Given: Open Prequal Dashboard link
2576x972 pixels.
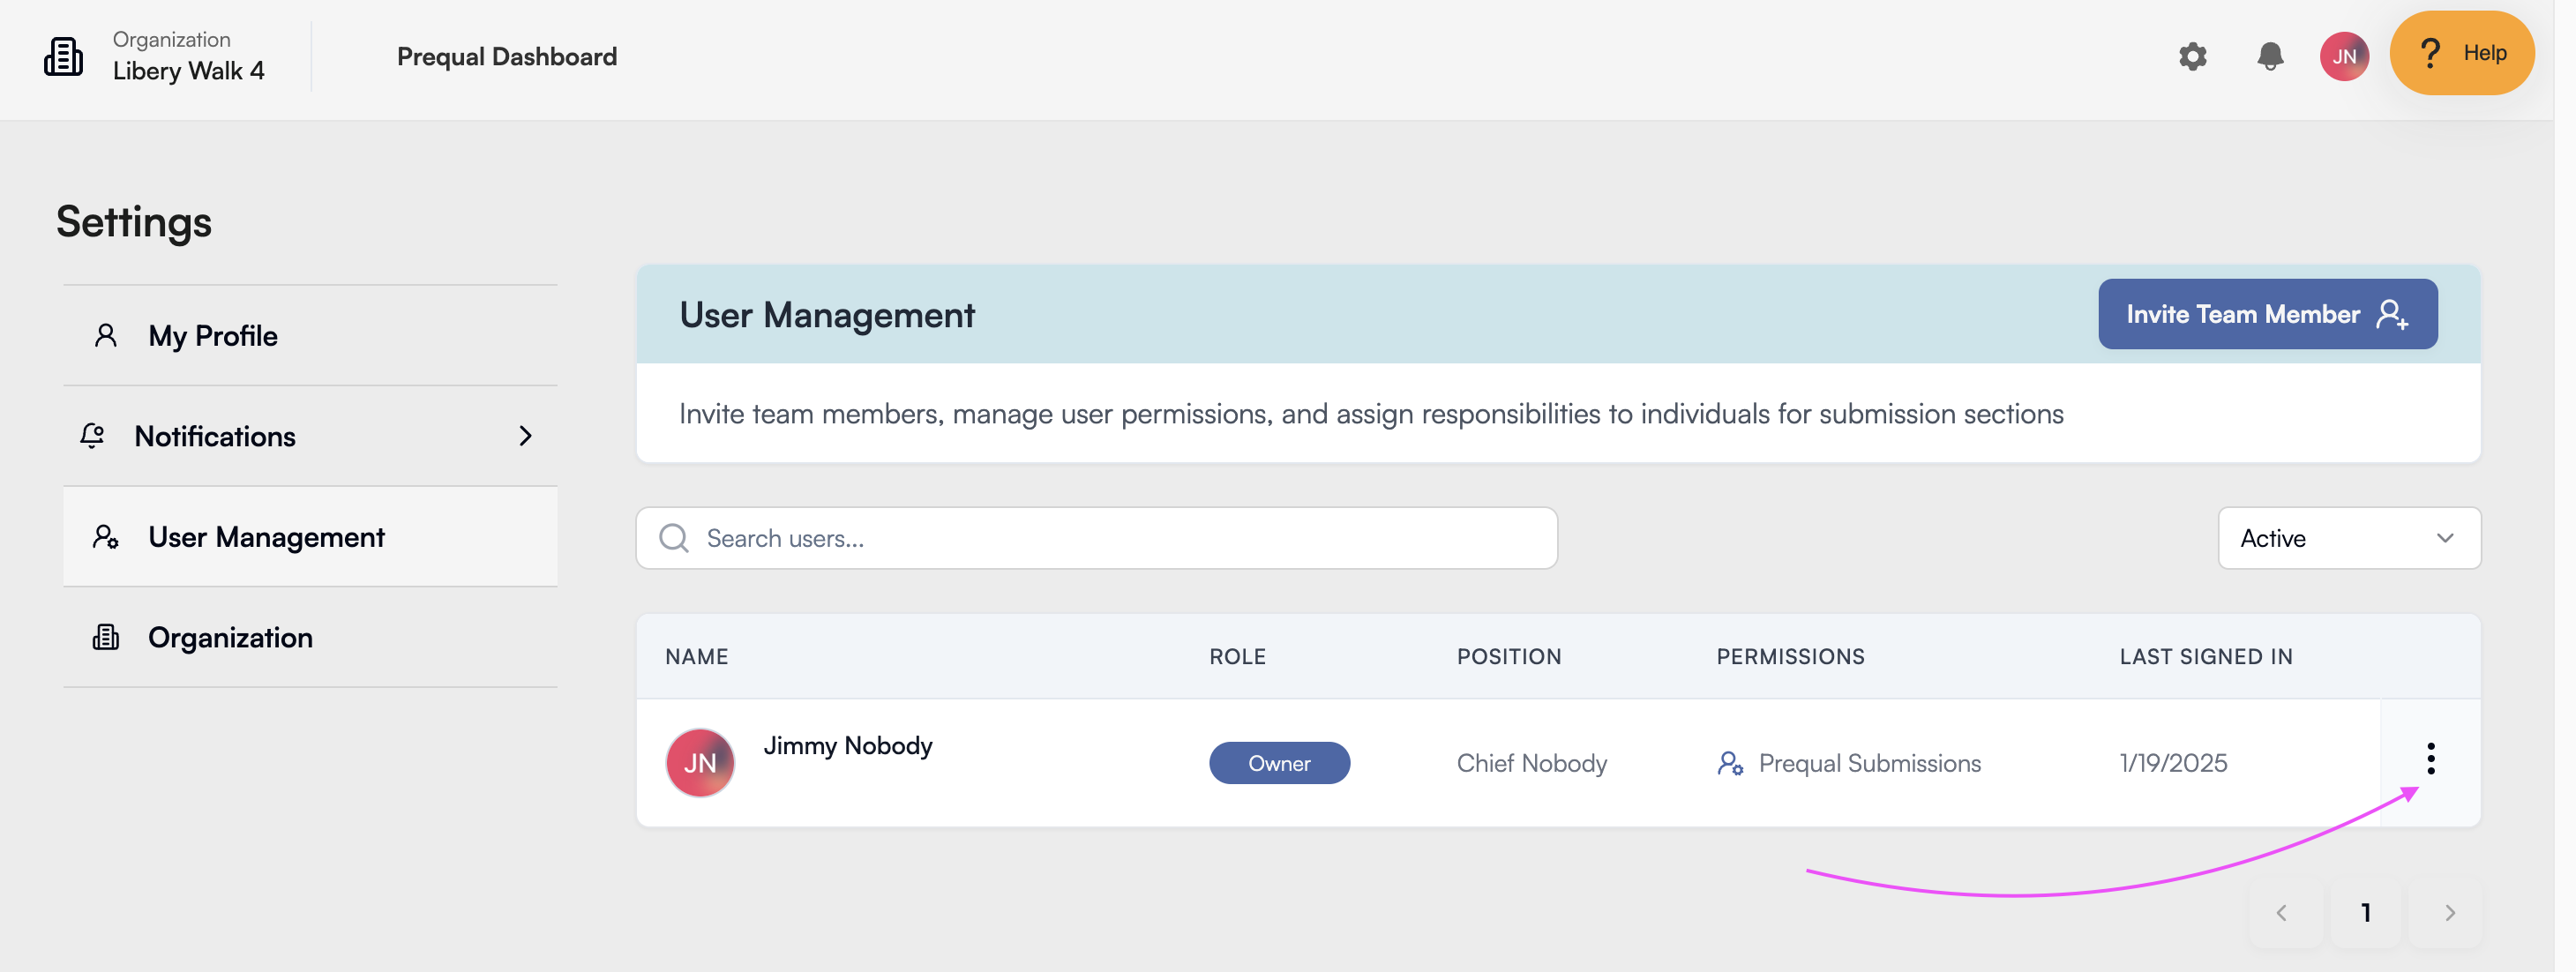Looking at the screenshot, I should tap(507, 57).
